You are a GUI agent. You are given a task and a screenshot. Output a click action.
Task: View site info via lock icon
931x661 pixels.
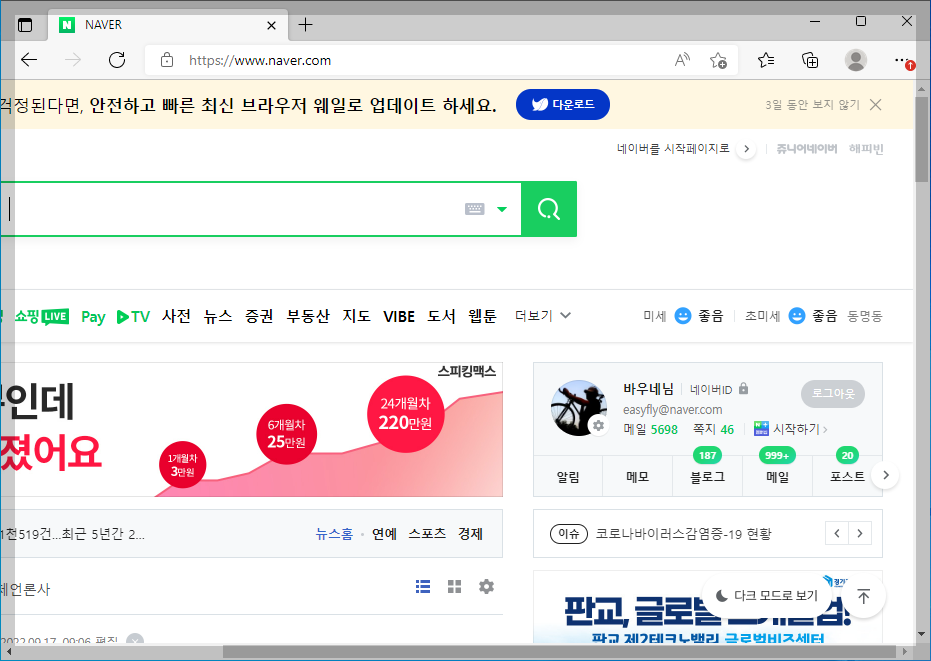(167, 60)
